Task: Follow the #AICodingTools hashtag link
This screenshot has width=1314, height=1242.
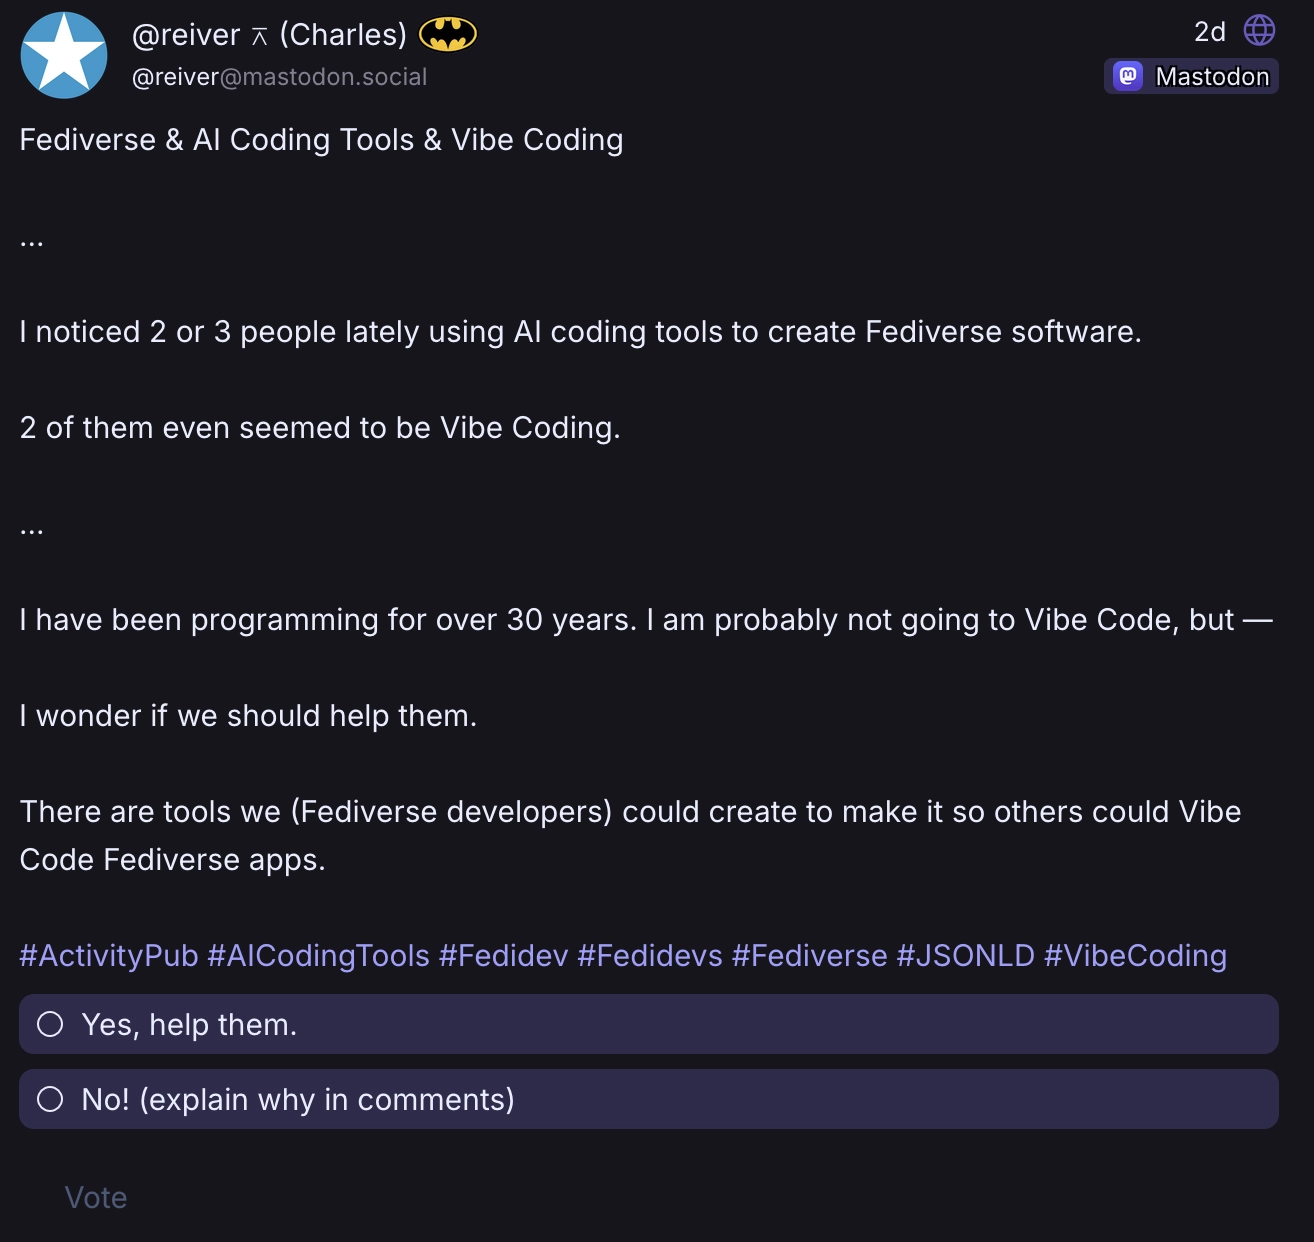Action: (x=318, y=956)
